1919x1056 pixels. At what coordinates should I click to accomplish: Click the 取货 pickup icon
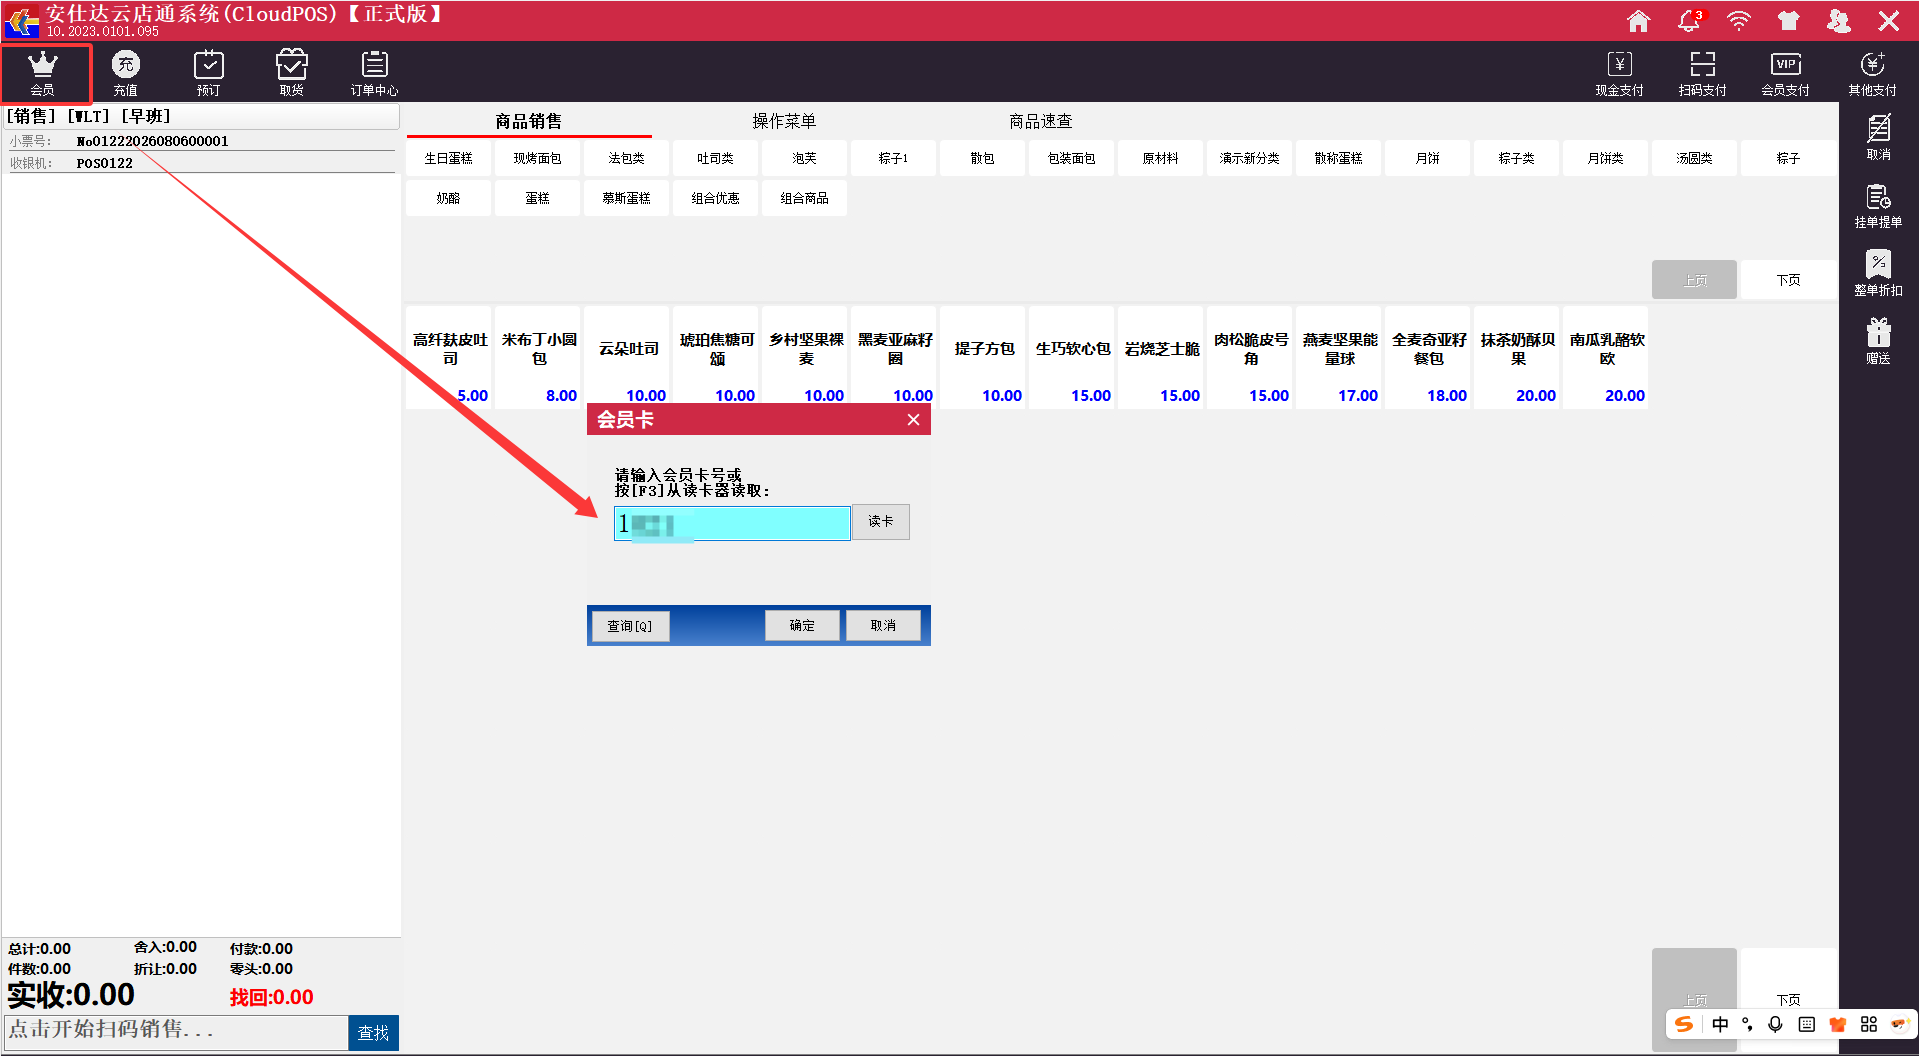coord(291,73)
